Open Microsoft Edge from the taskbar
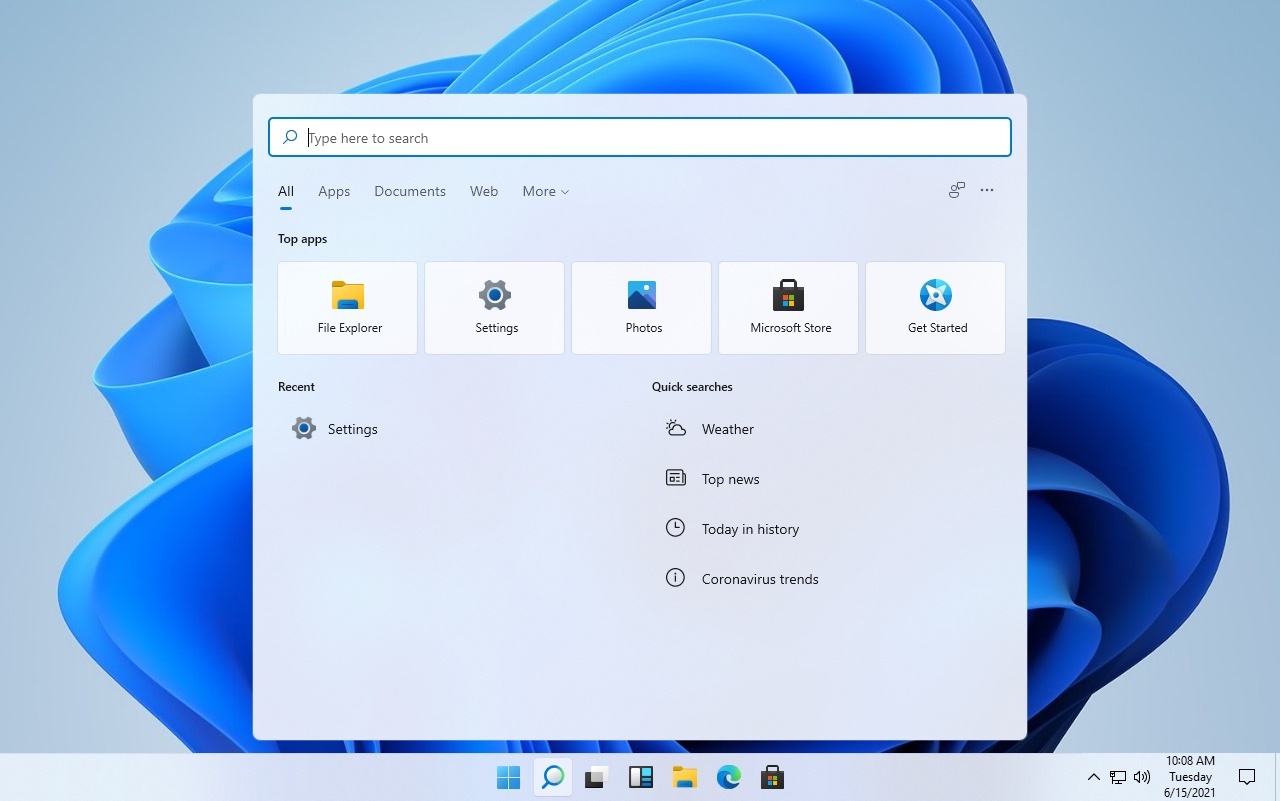1280x801 pixels. point(728,777)
